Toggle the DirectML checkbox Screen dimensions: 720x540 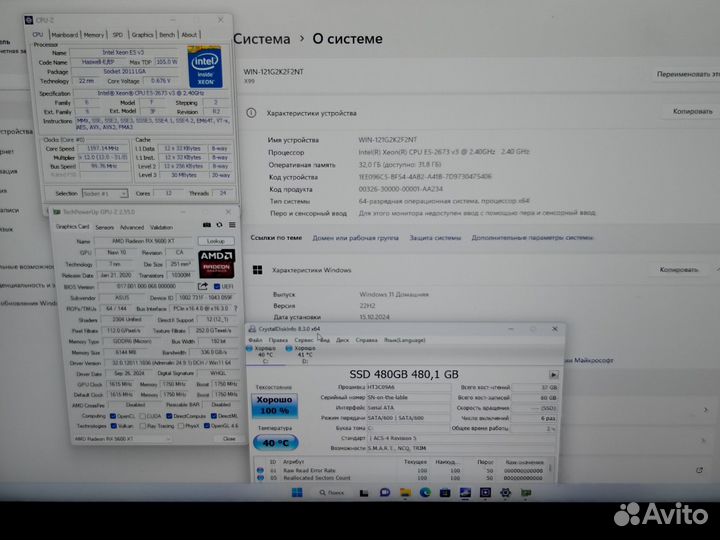click(x=214, y=416)
